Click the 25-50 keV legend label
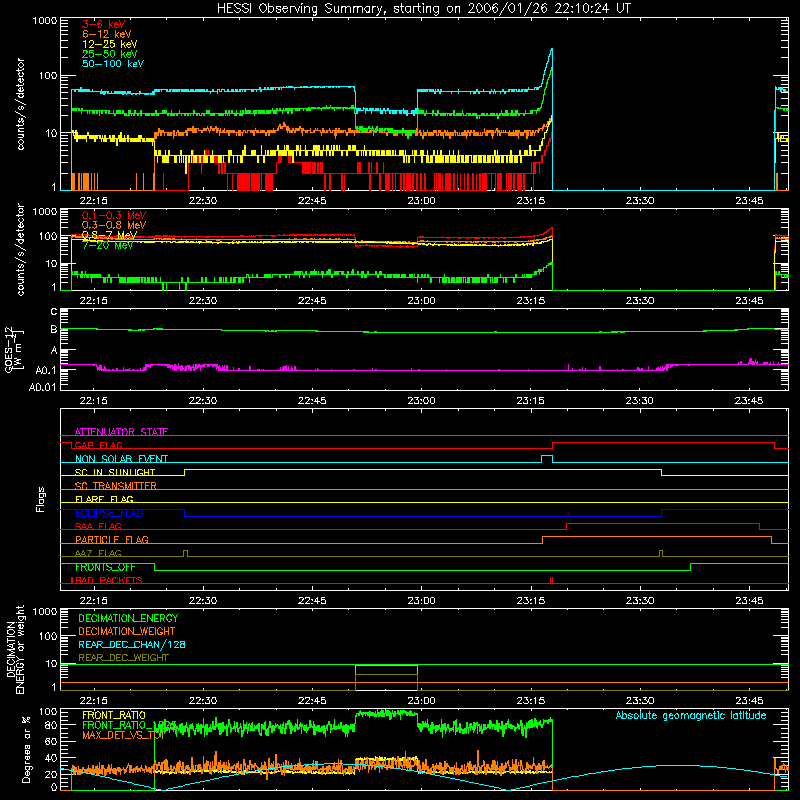800x800 pixels. click(x=110, y=54)
